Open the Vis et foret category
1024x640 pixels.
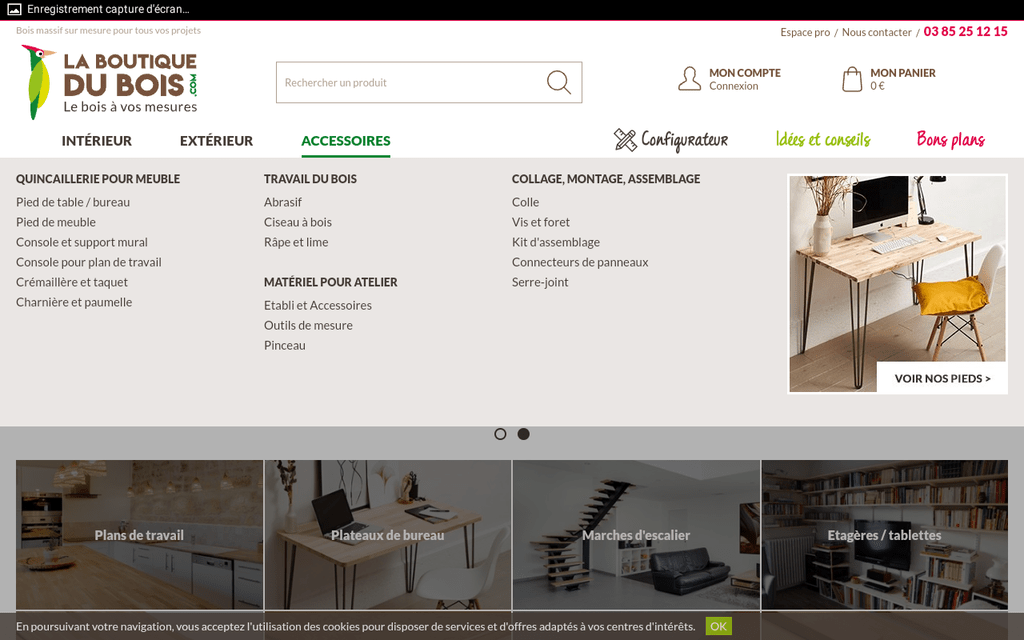click(541, 223)
